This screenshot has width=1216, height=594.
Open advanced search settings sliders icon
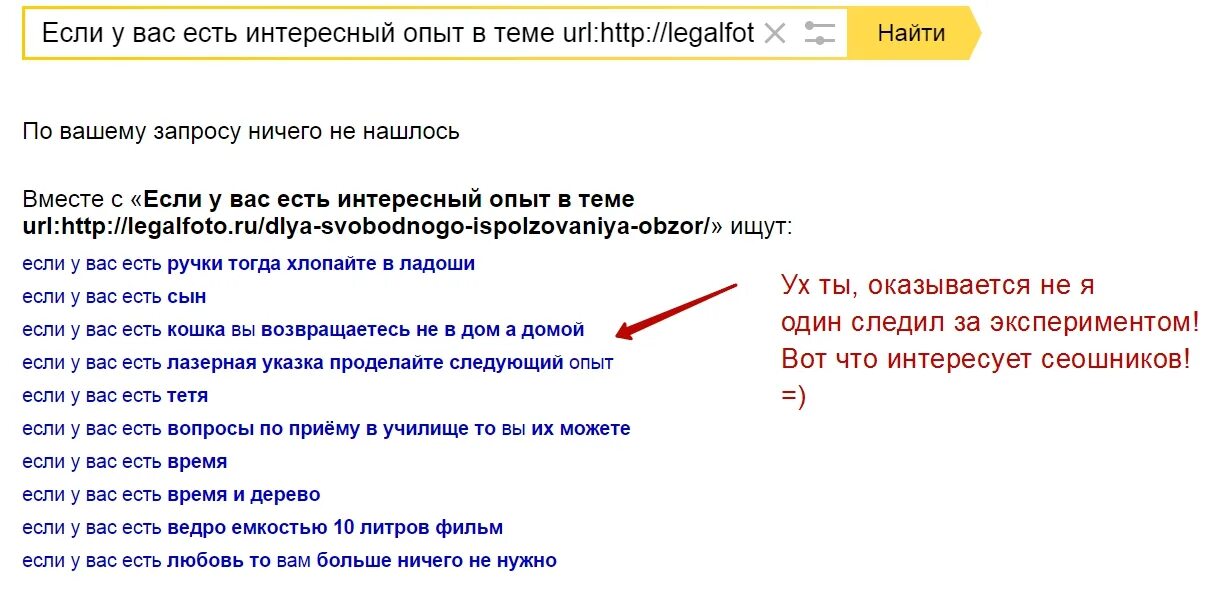(819, 33)
